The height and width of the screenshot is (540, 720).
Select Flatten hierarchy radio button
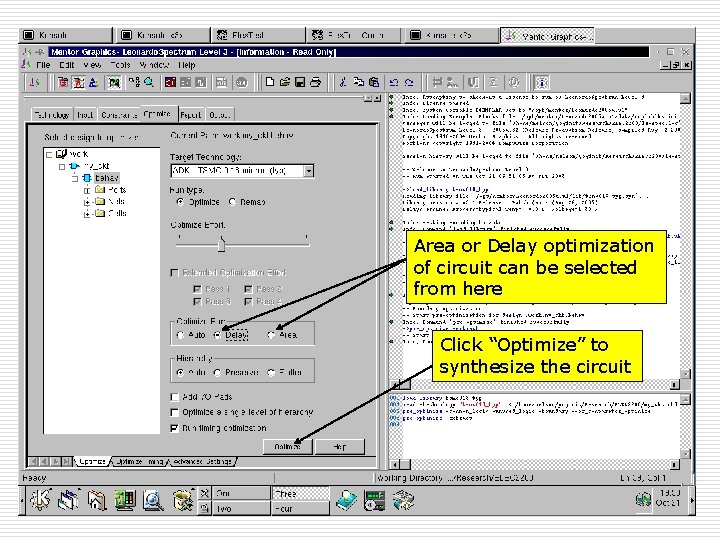coord(271,372)
